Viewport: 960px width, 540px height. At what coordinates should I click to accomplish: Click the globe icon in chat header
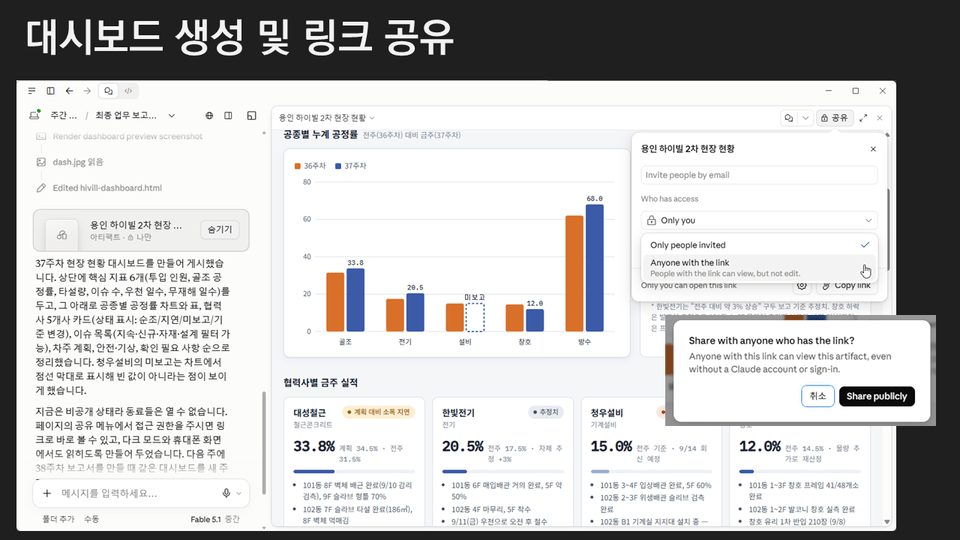point(209,115)
